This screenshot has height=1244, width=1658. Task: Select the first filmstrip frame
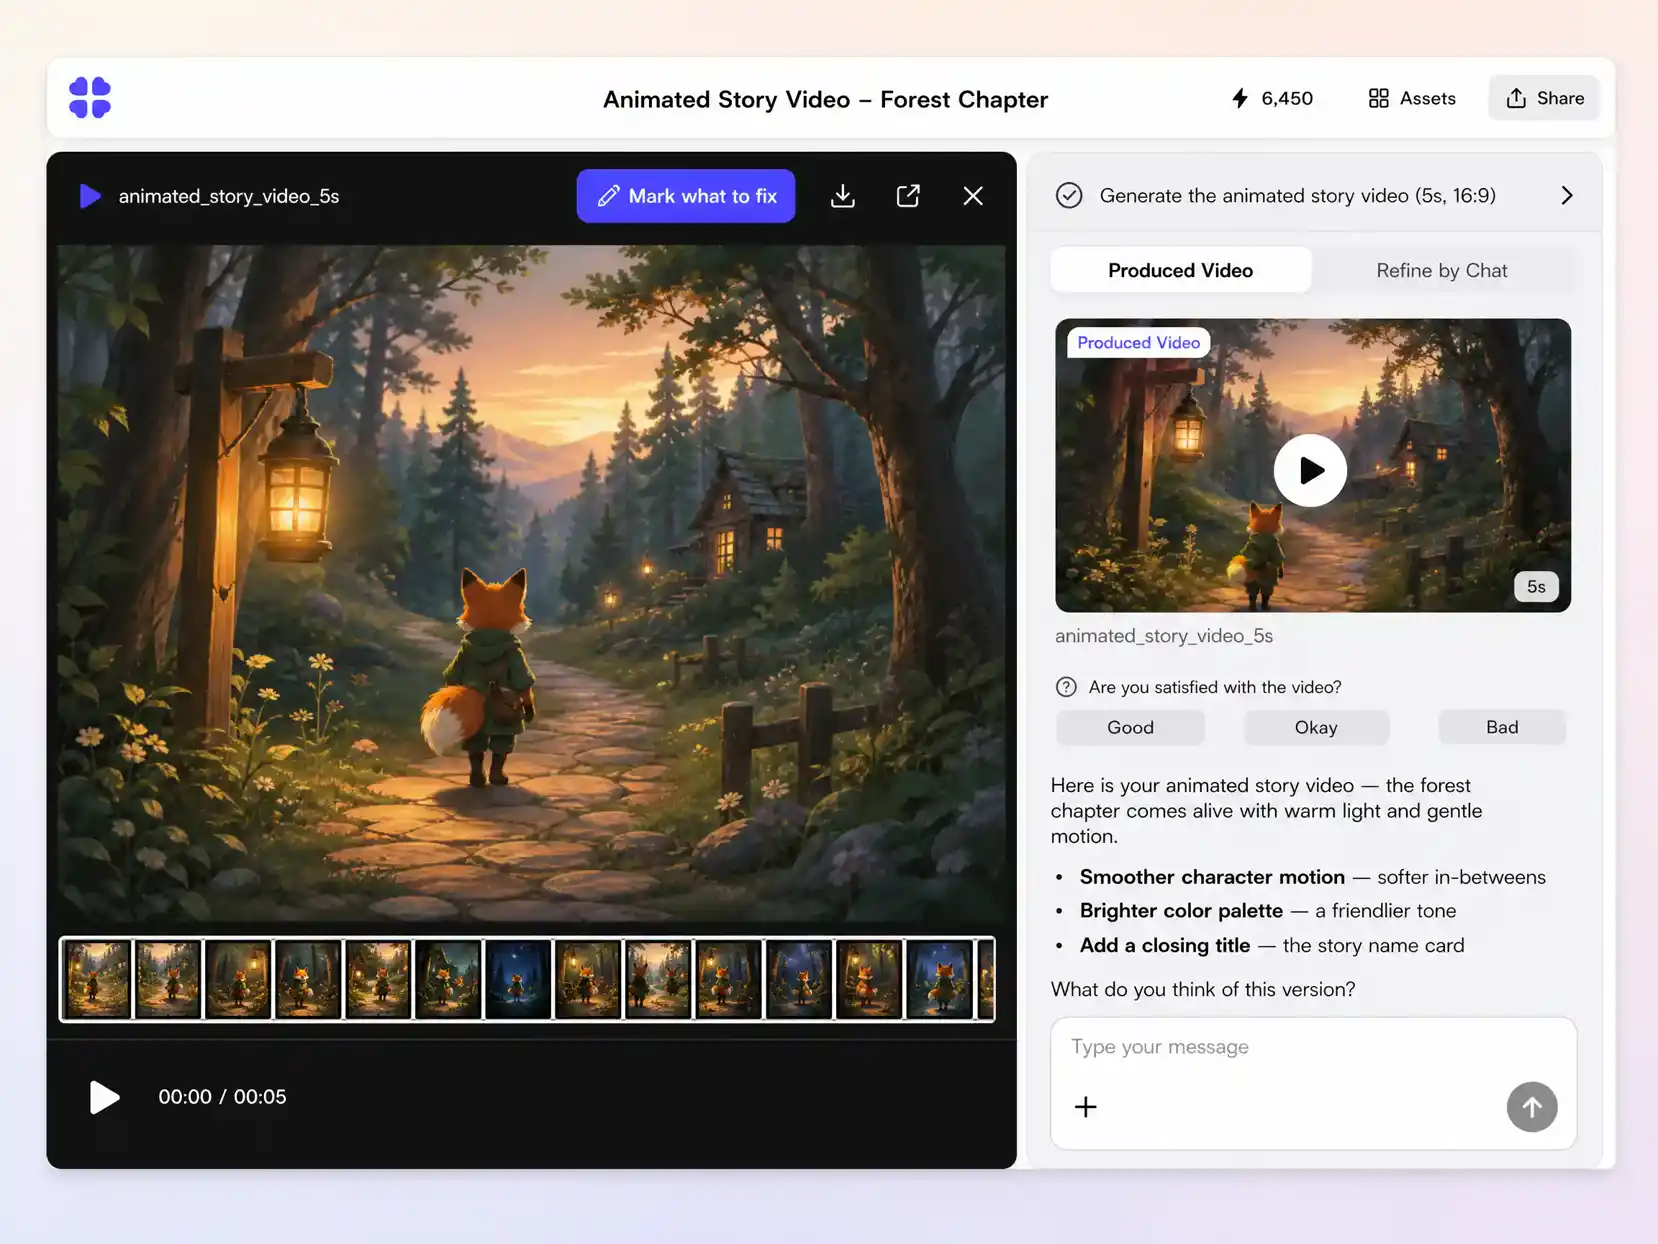coord(98,979)
